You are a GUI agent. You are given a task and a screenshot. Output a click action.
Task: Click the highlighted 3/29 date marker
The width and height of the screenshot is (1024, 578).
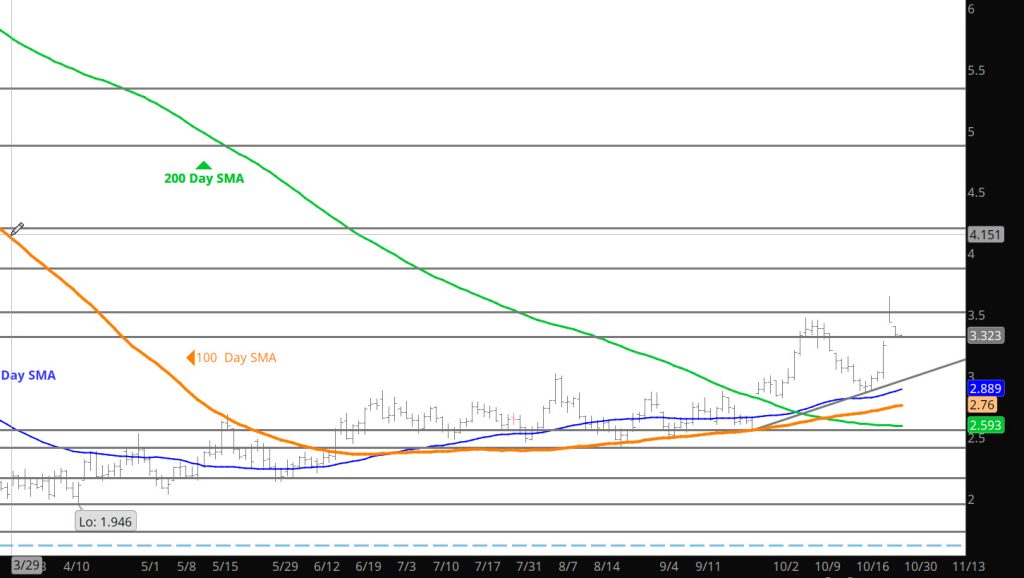tap(26, 566)
